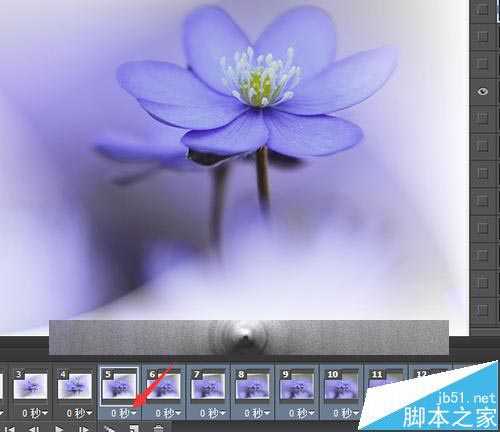Open frame 6 delay time dropdown

(168, 413)
